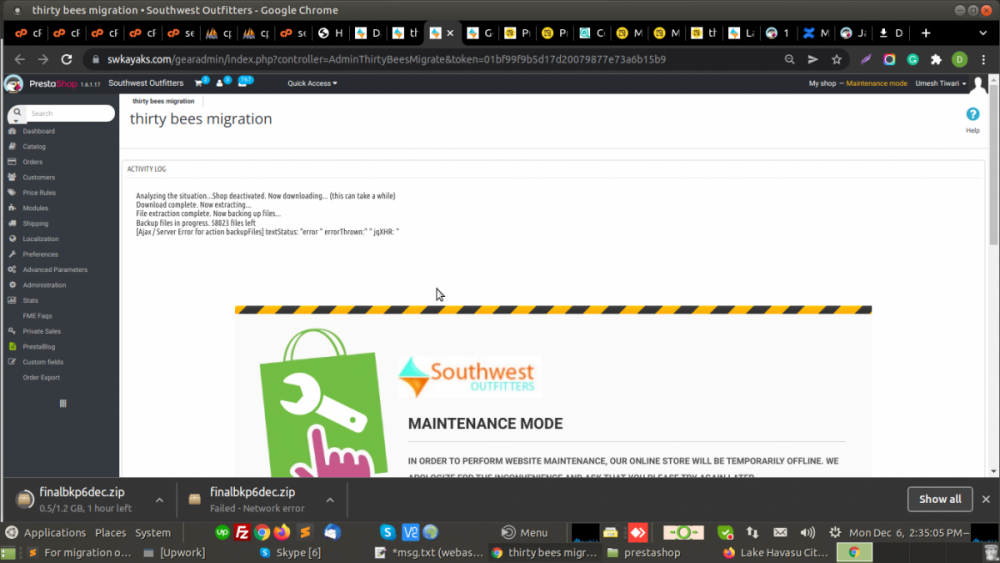Open the My shop link
The height and width of the screenshot is (563, 1000).
click(821, 83)
